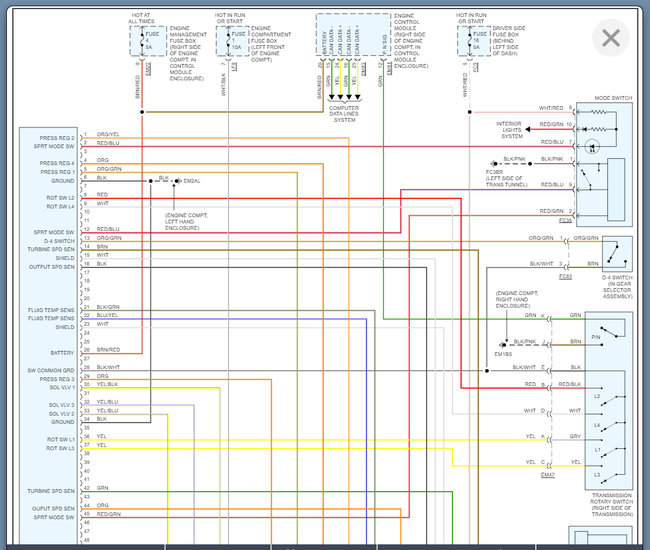Click the FC36 connector label

point(565,220)
